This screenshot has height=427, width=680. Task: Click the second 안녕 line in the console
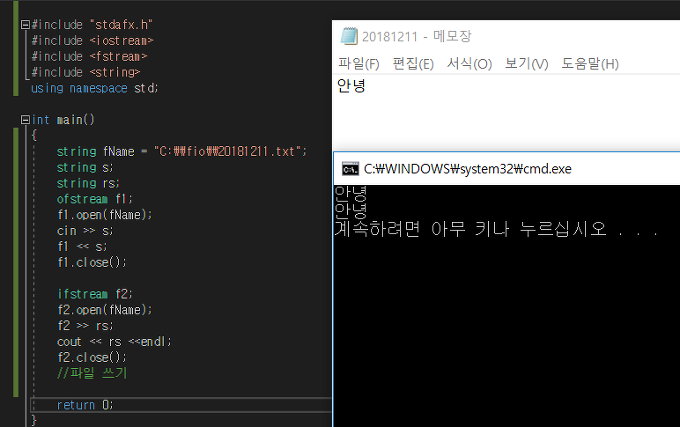click(x=351, y=210)
